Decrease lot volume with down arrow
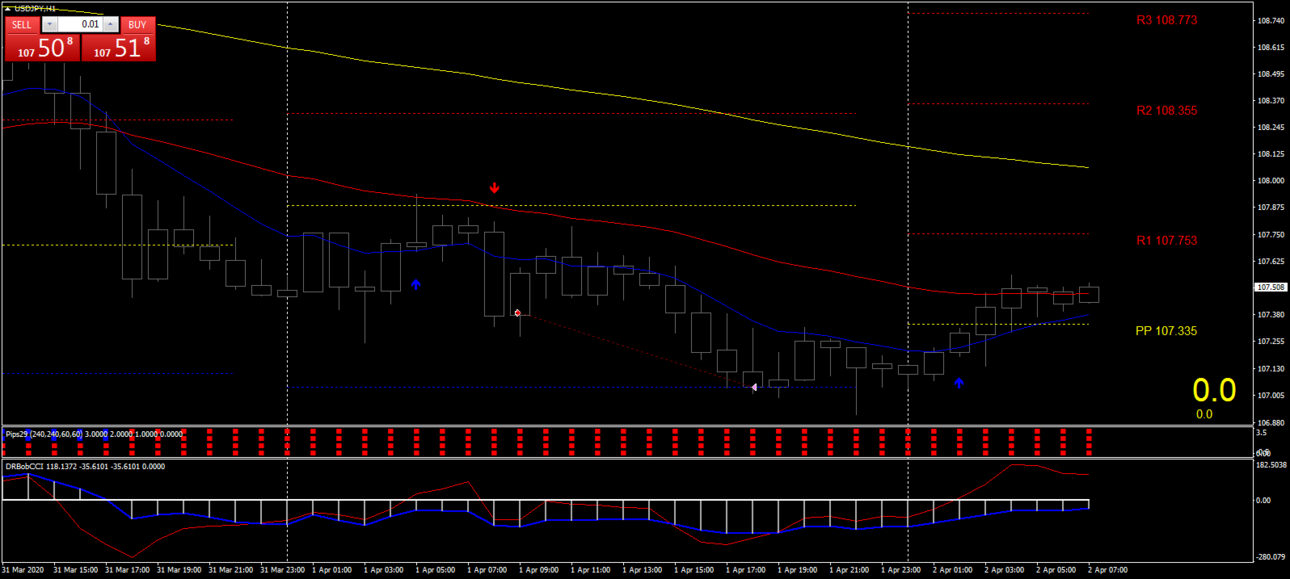This screenshot has height=579, width=1290. click(x=49, y=25)
